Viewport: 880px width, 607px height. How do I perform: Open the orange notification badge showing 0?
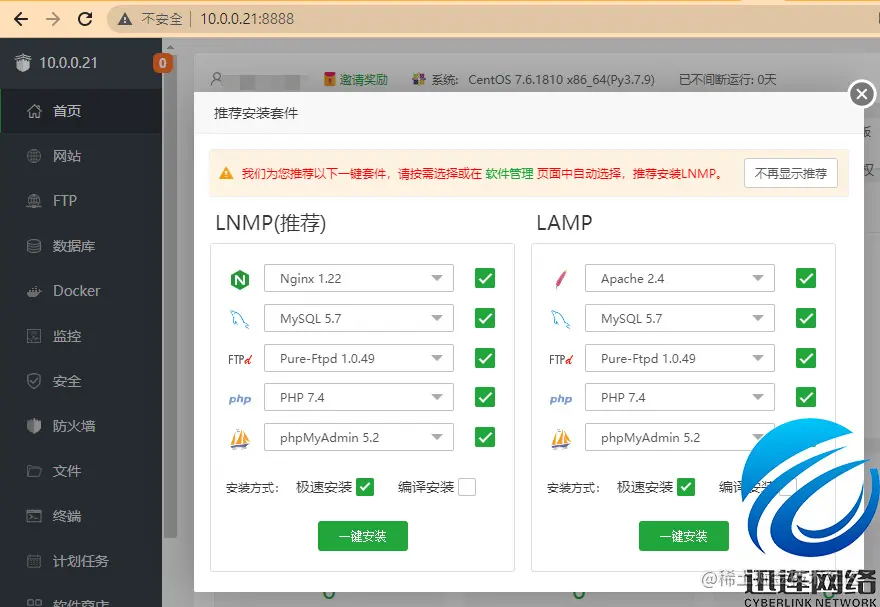point(162,63)
